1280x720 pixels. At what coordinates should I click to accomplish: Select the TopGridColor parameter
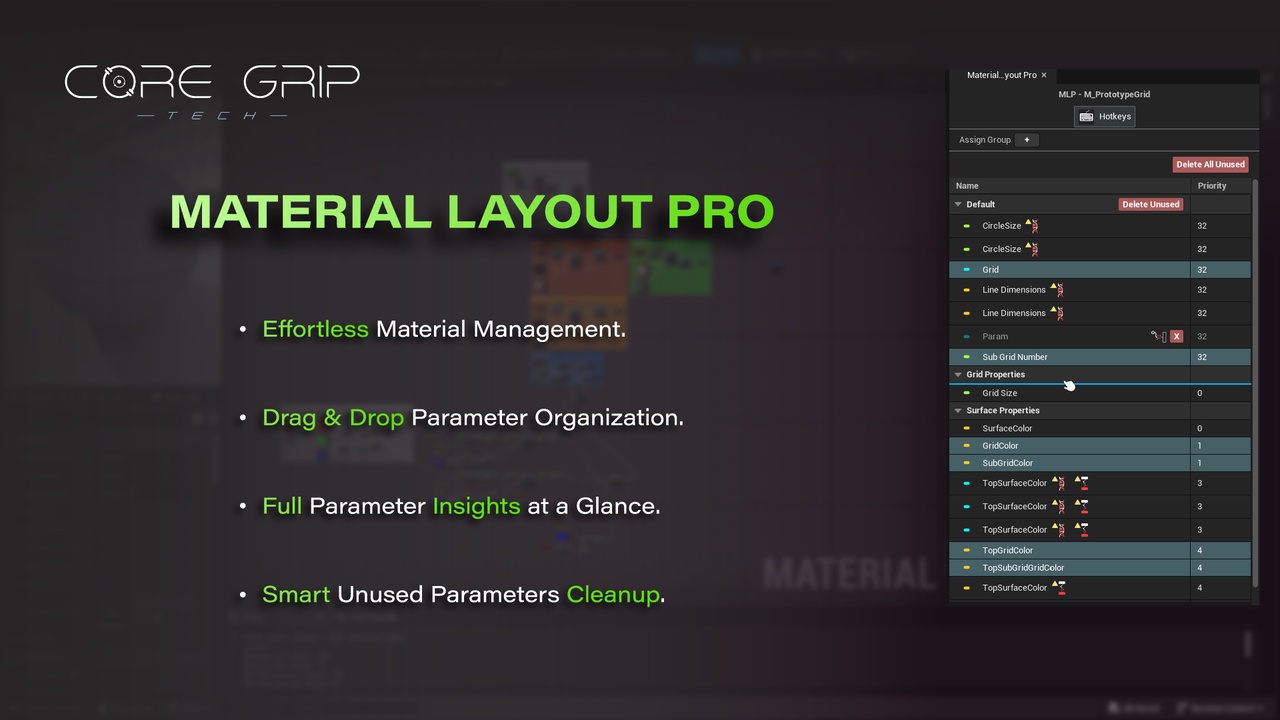[1100, 550]
